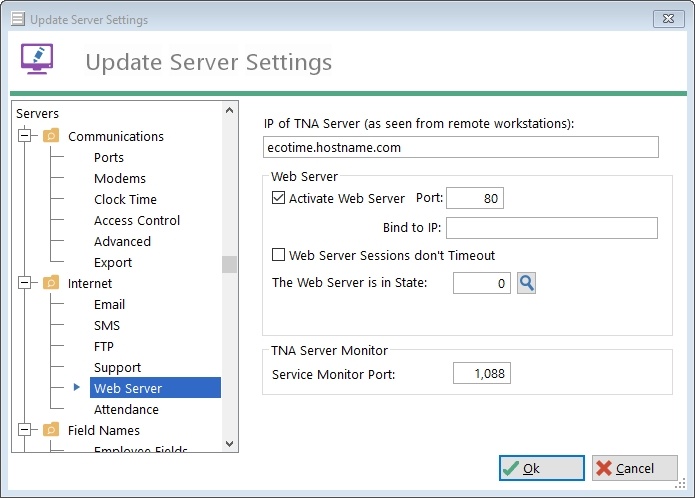Image resolution: width=695 pixels, height=498 pixels.
Task: Click the red X on the Cancel button
Action: [604, 468]
